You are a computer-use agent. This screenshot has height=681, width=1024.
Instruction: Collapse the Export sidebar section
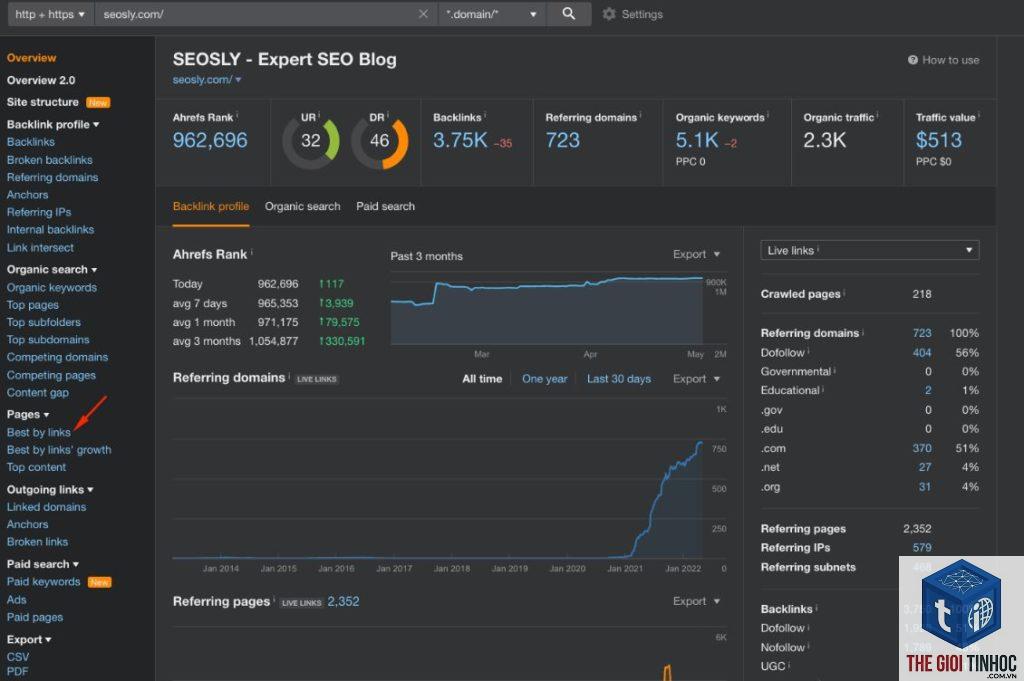[x=29, y=639]
